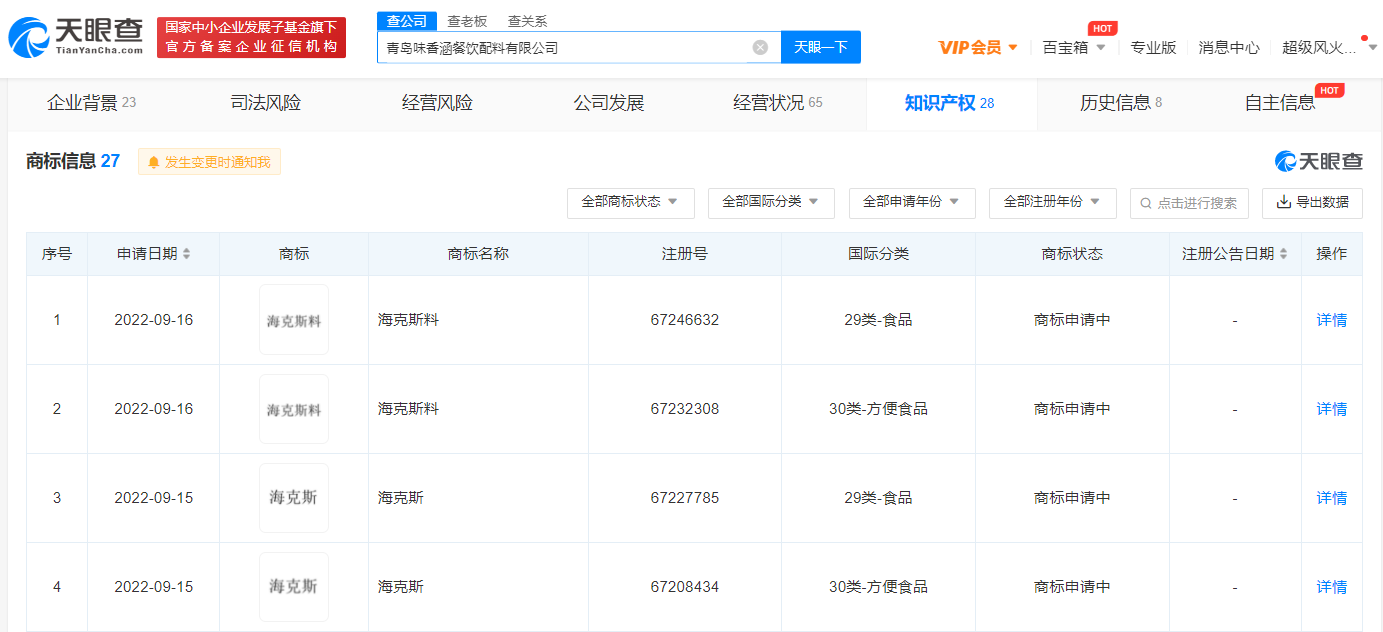Click registration number 67208434
This screenshot has width=1383, height=632.
(x=684, y=587)
